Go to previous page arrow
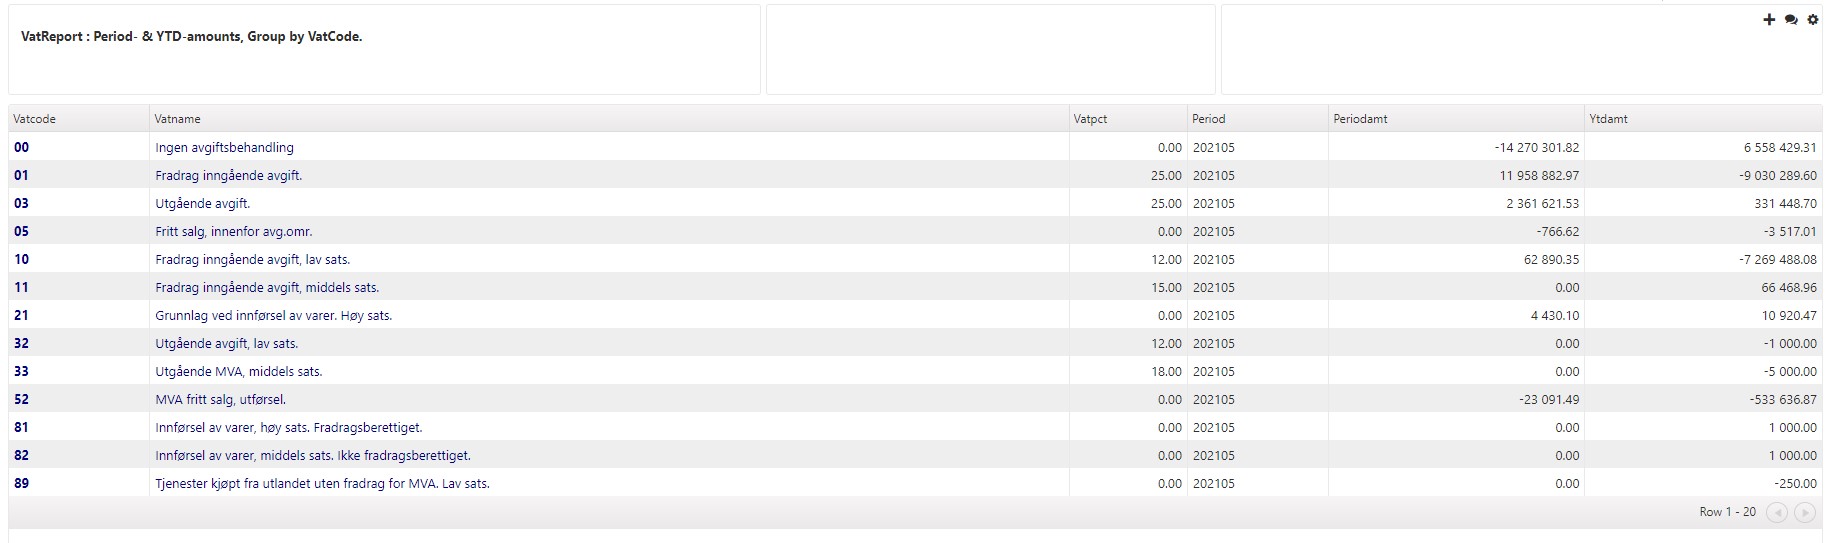Viewport: 1829px width, 543px height. click(x=1776, y=512)
